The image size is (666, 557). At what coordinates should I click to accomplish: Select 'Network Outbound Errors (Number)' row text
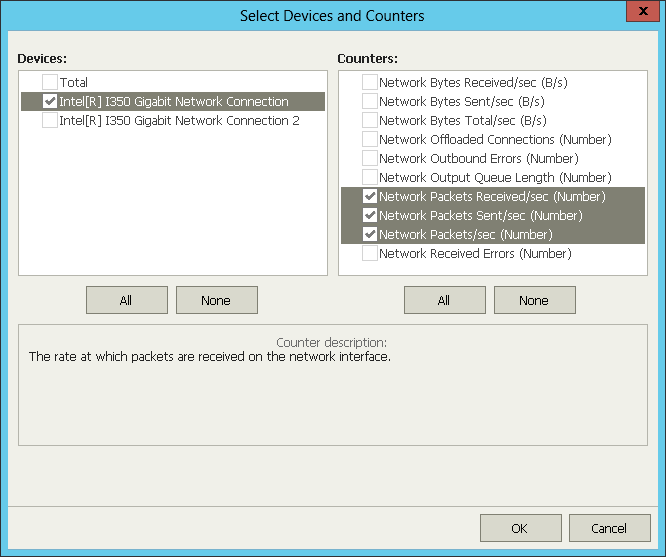point(479,158)
